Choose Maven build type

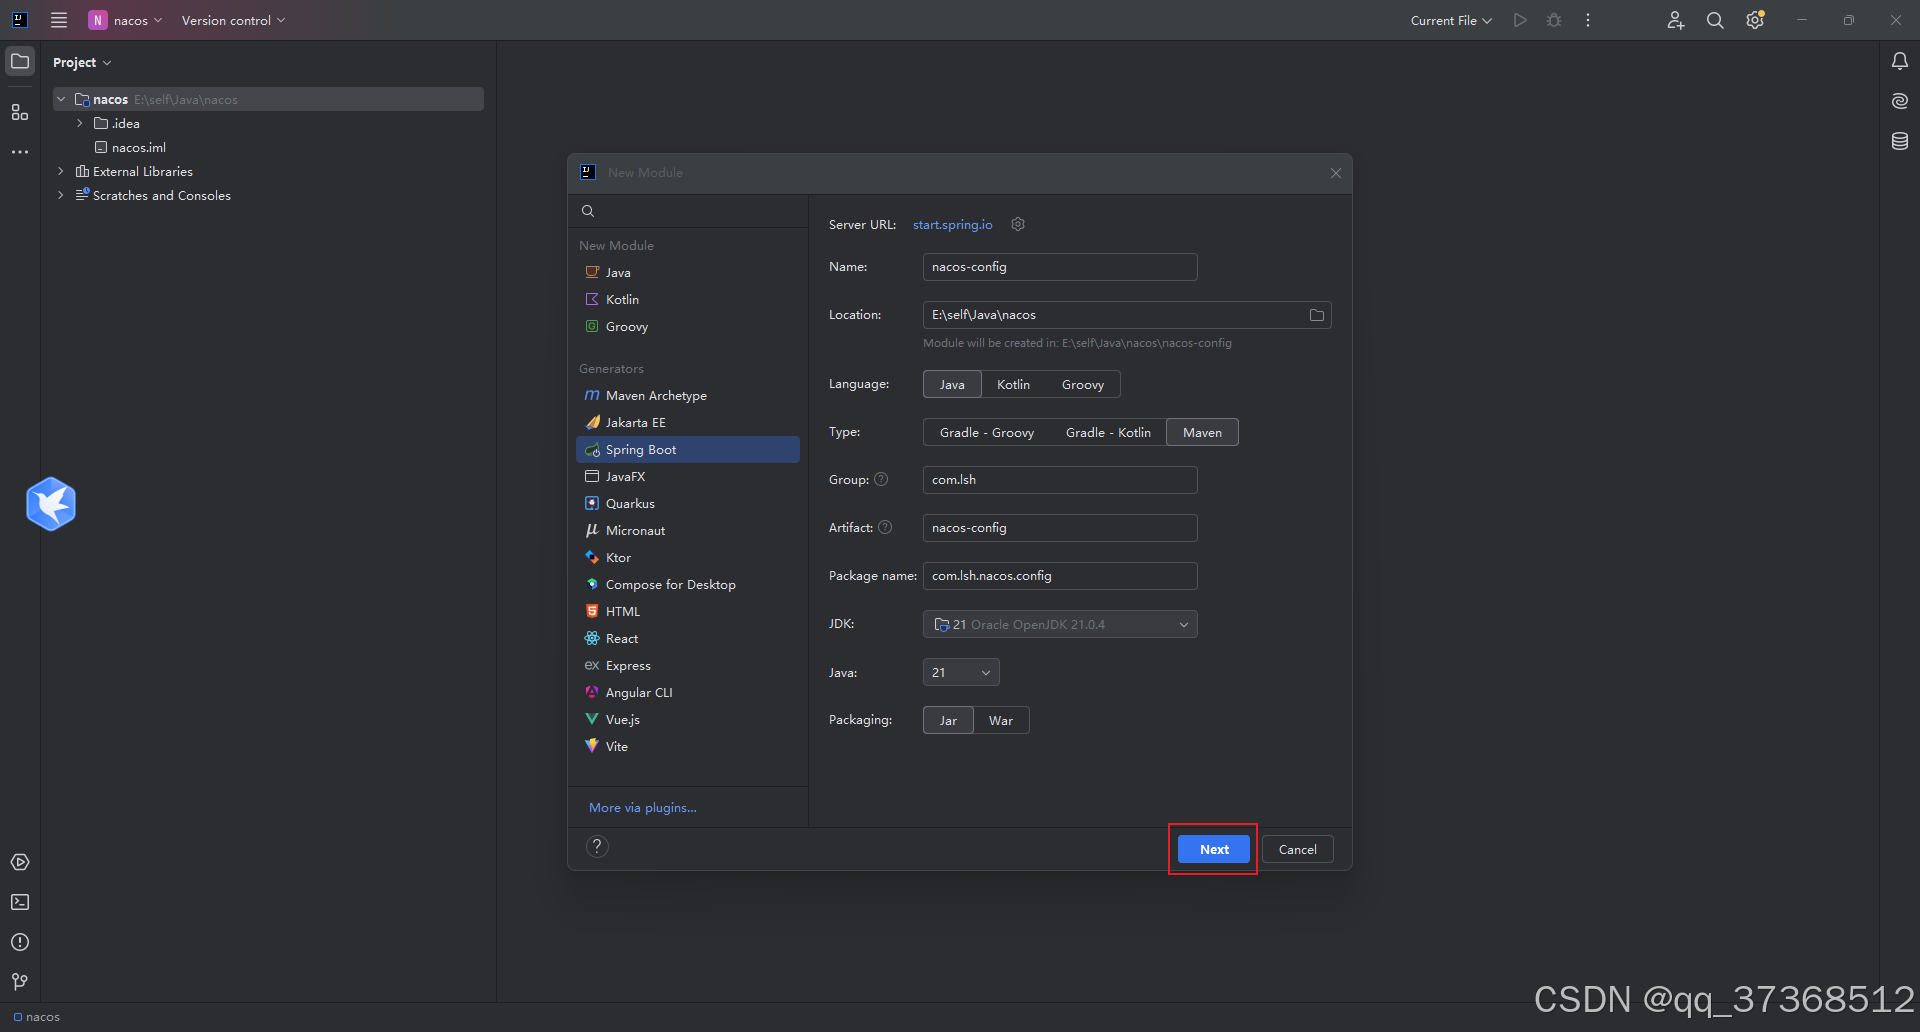pos(1202,433)
